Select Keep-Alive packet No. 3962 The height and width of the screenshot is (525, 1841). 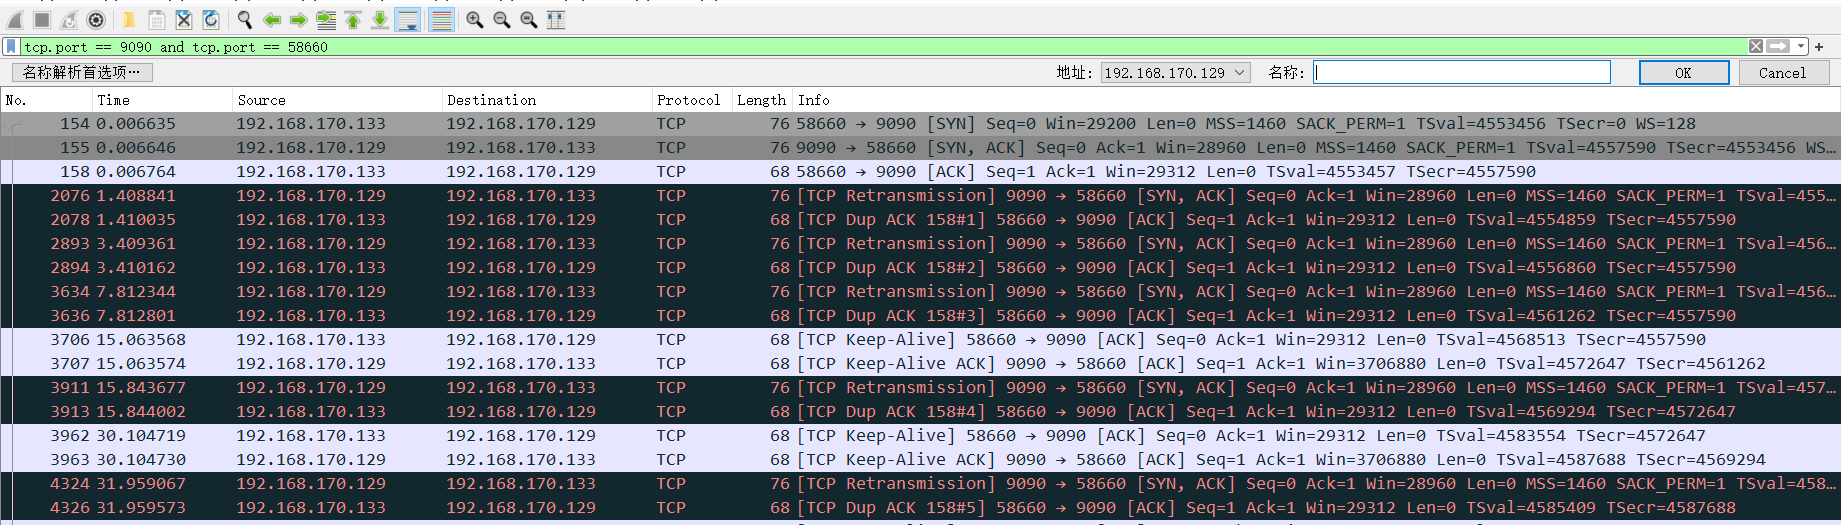tap(920, 436)
